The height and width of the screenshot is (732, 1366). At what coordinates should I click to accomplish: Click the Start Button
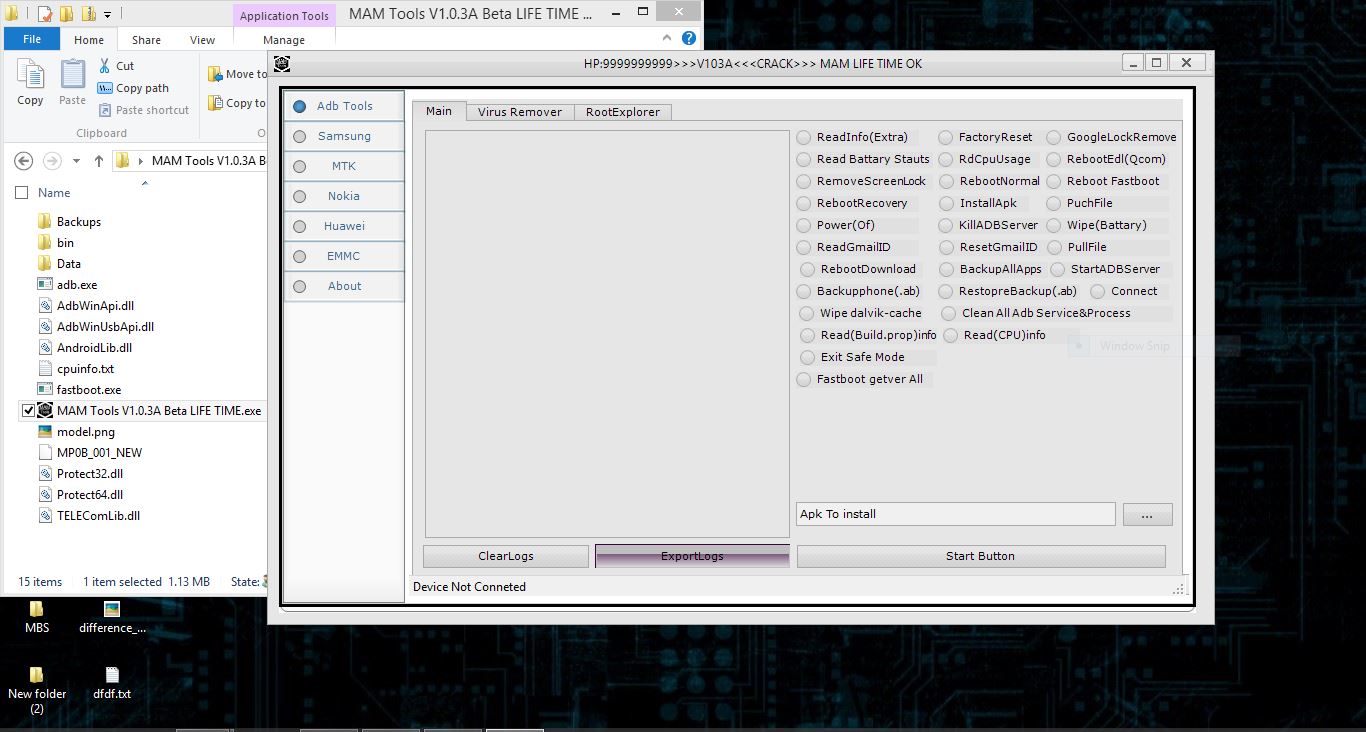[x=980, y=556]
